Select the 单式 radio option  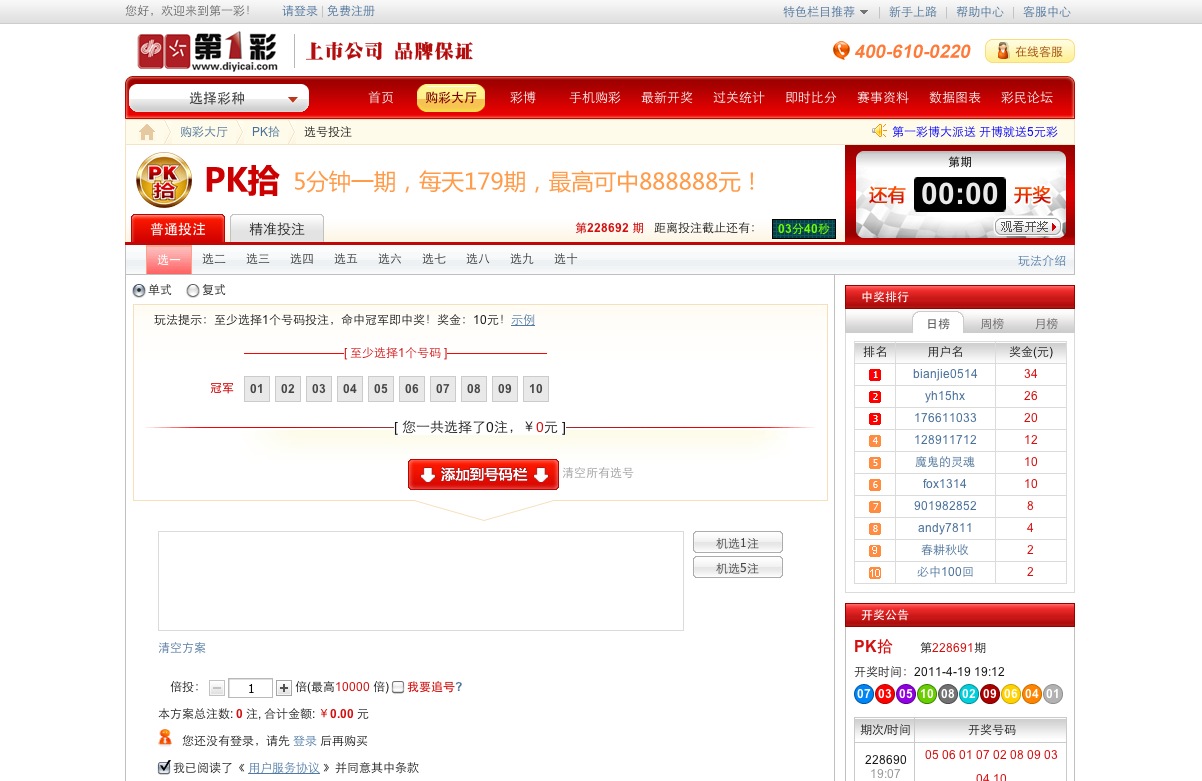[x=139, y=290]
